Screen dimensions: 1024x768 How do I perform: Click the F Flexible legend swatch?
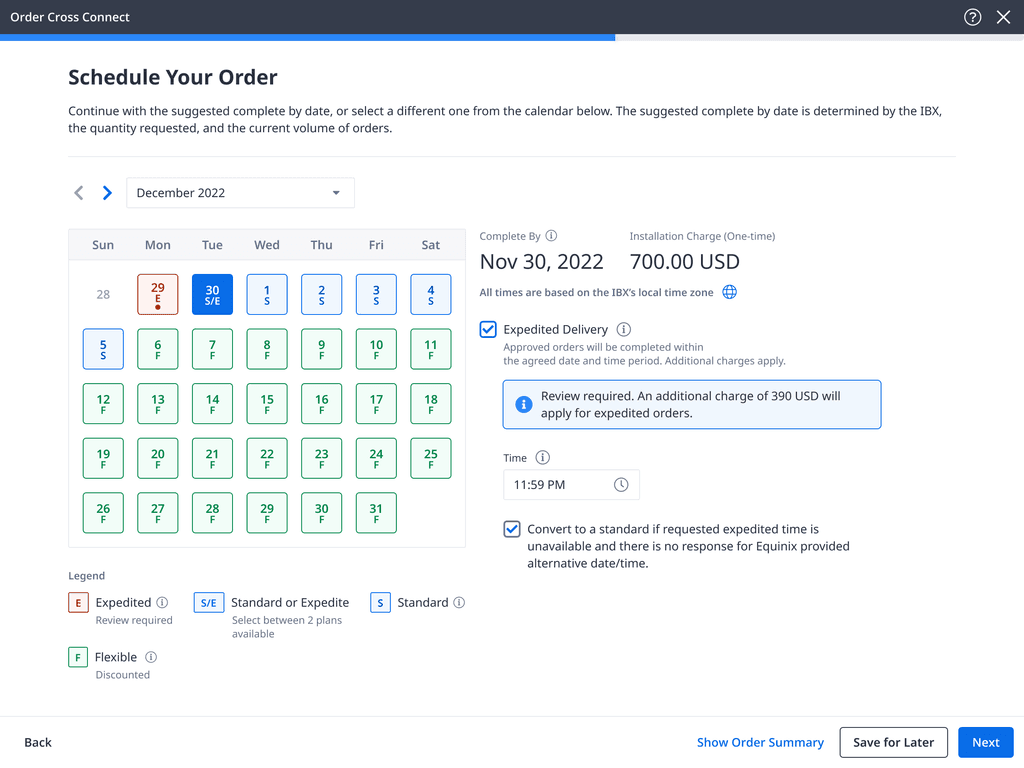tap(78, 657)
